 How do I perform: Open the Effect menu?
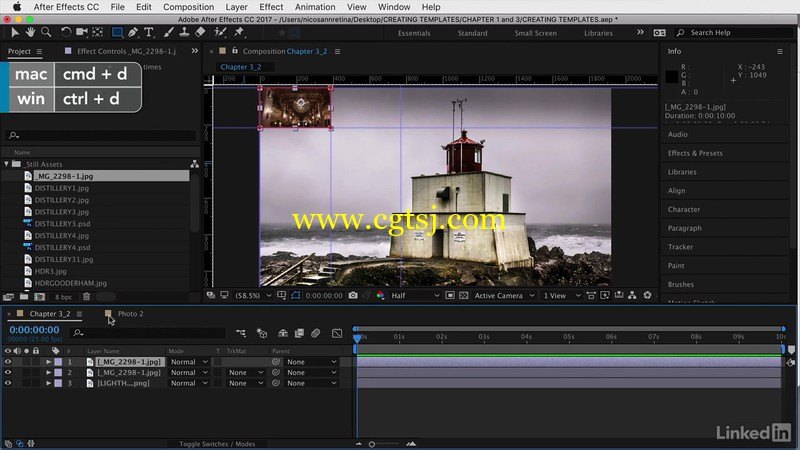point(271,7)
